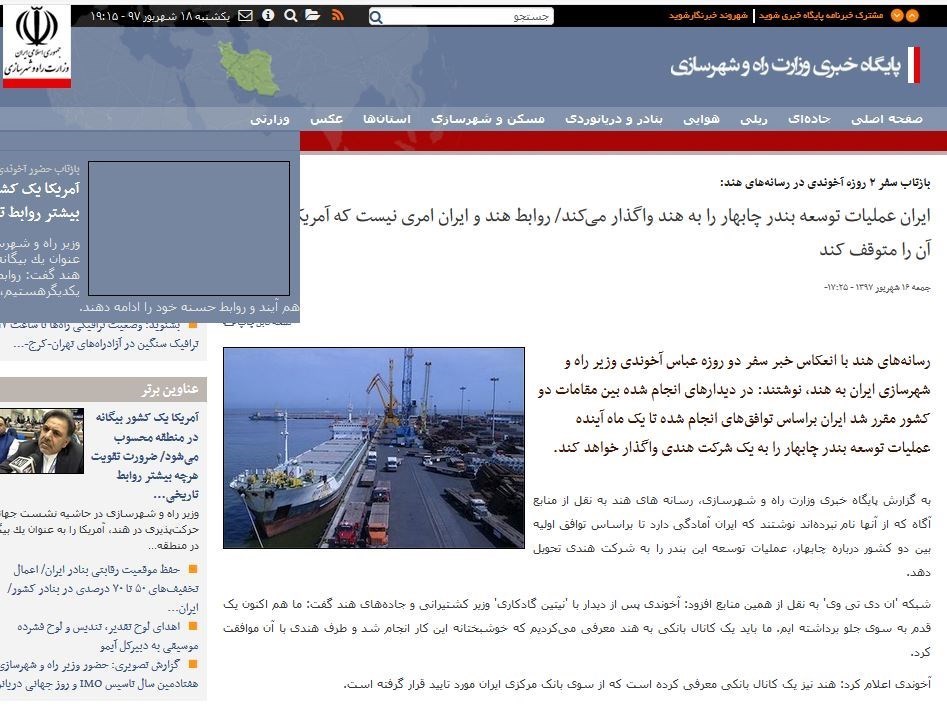Screen dimensions: 947x706
Task: Click the RSS feed icon
Action: tap(338, 16)
